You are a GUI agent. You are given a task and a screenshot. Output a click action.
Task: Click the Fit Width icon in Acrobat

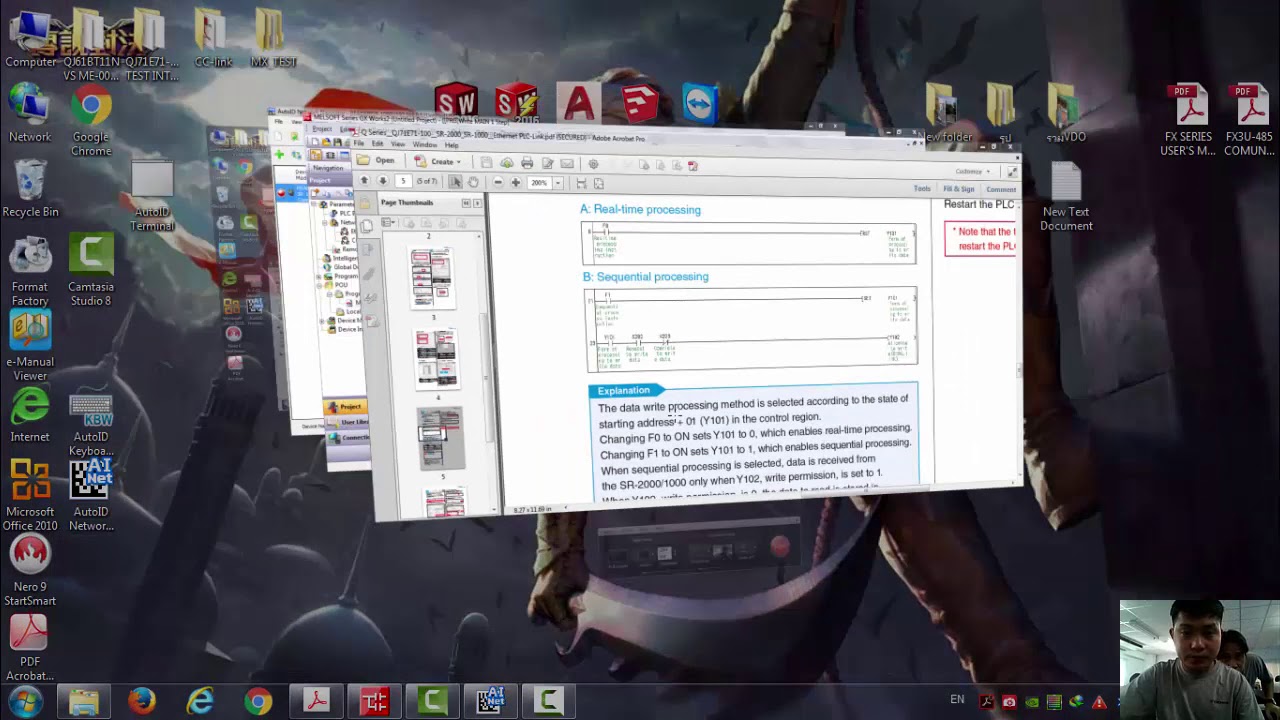coord(581,184)
